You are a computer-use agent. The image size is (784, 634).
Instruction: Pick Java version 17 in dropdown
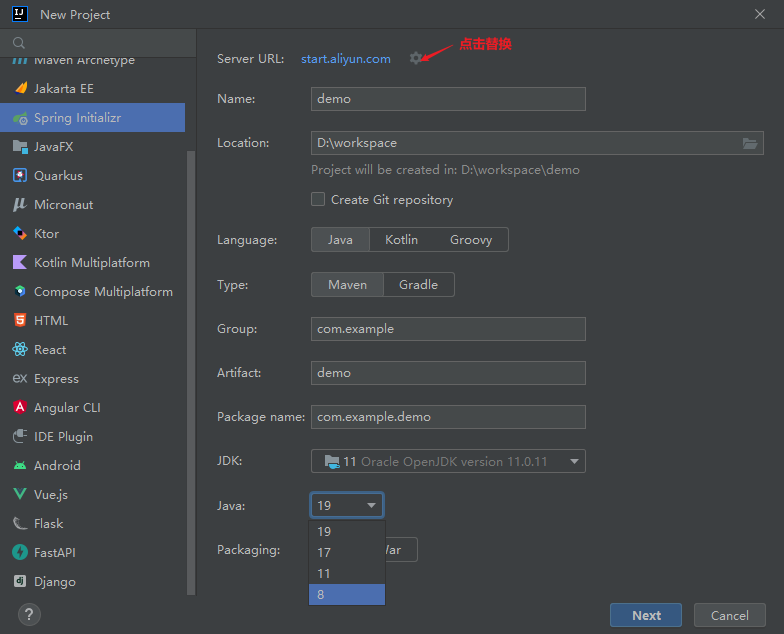point(346,553)
